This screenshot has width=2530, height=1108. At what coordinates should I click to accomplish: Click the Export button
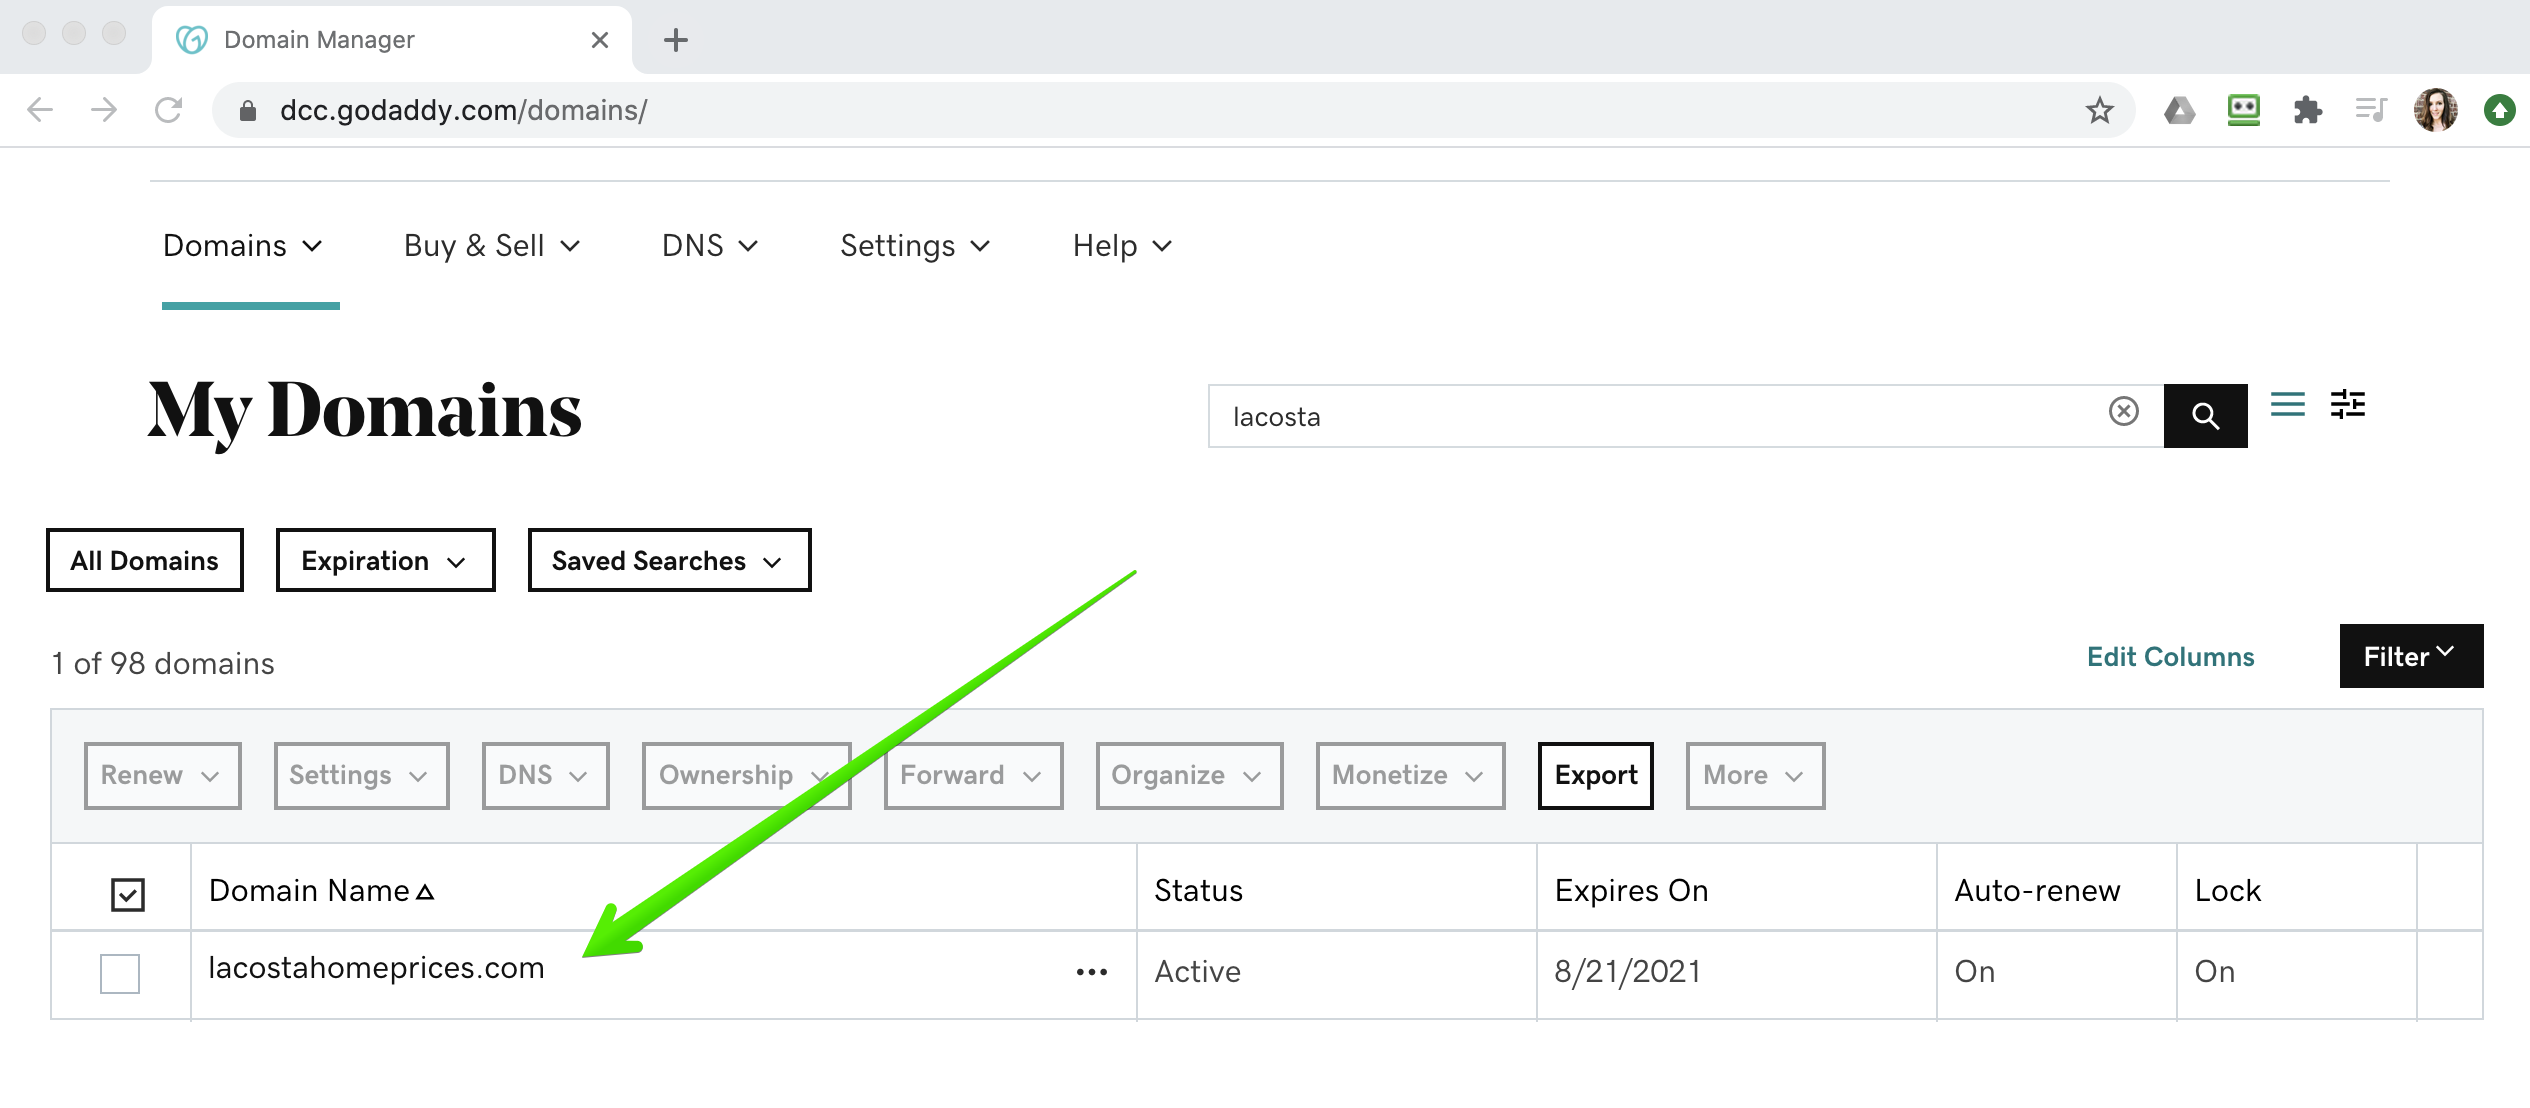pos(1595,776)
